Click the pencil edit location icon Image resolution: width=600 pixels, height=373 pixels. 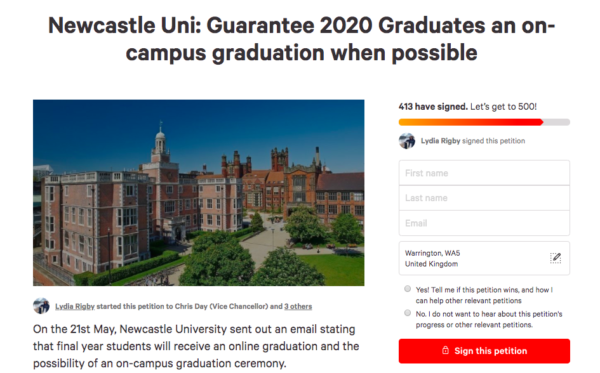coord(555,258)
